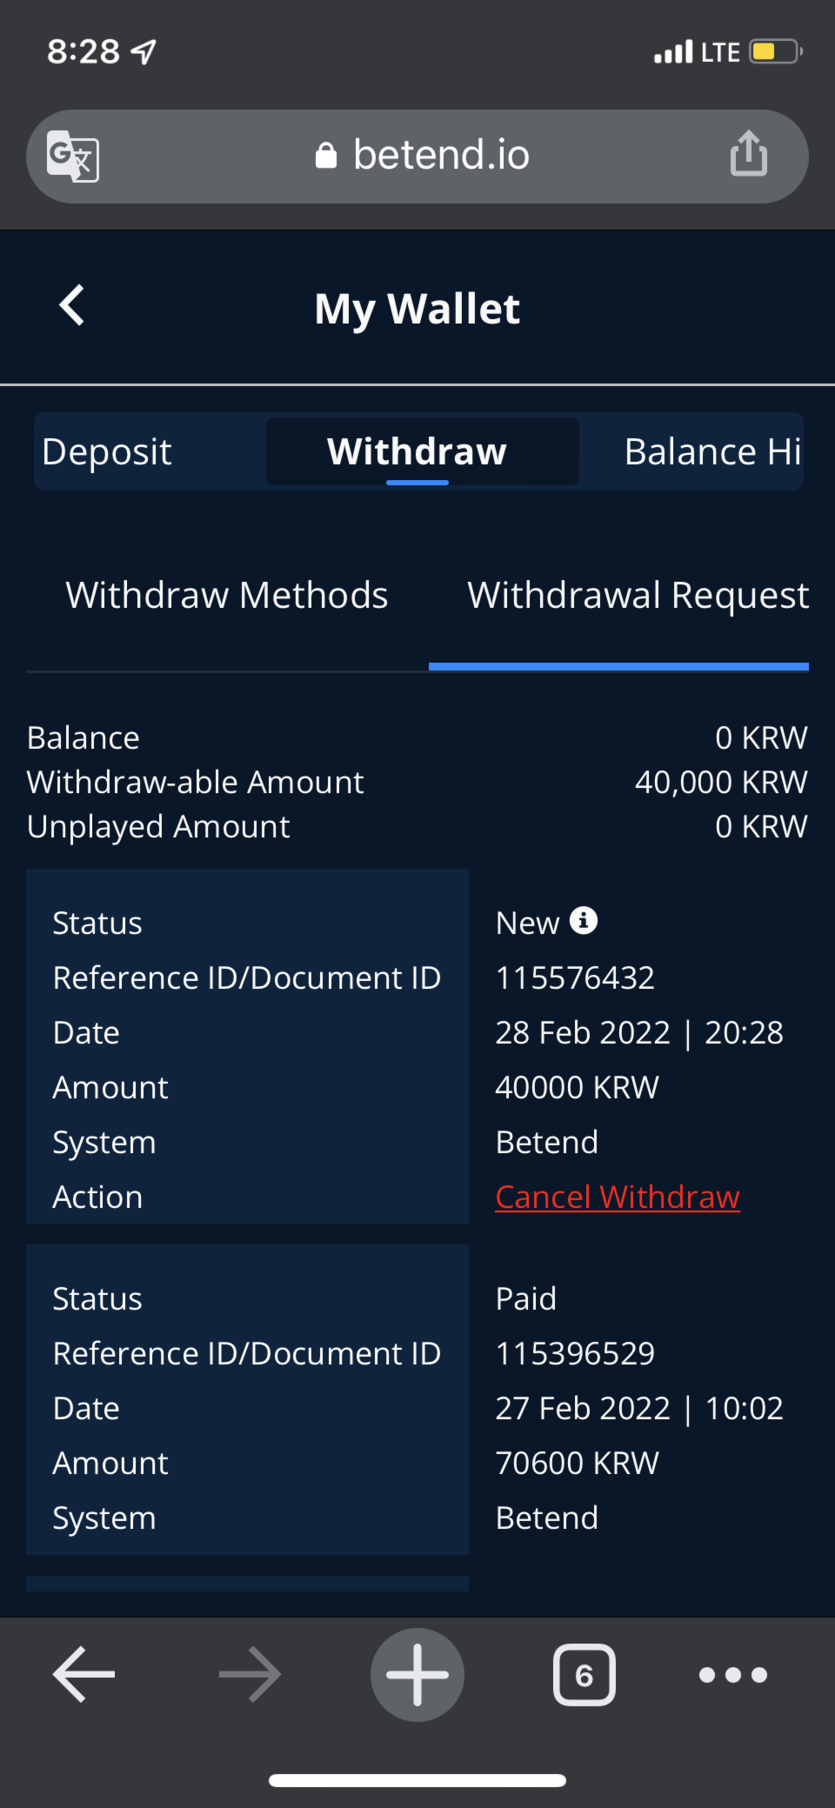This screenshot has width=835, height=1808.
Task: Tap the battery indicator in status bar
Action: click(x=776, y=51)
